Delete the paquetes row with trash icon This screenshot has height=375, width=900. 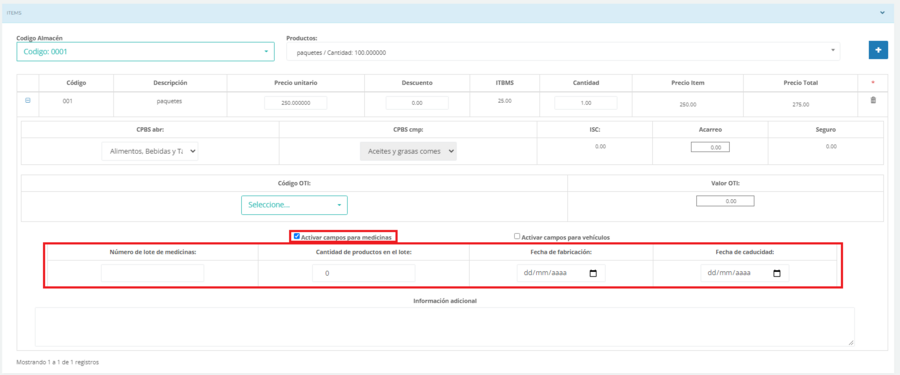[873, 100]
